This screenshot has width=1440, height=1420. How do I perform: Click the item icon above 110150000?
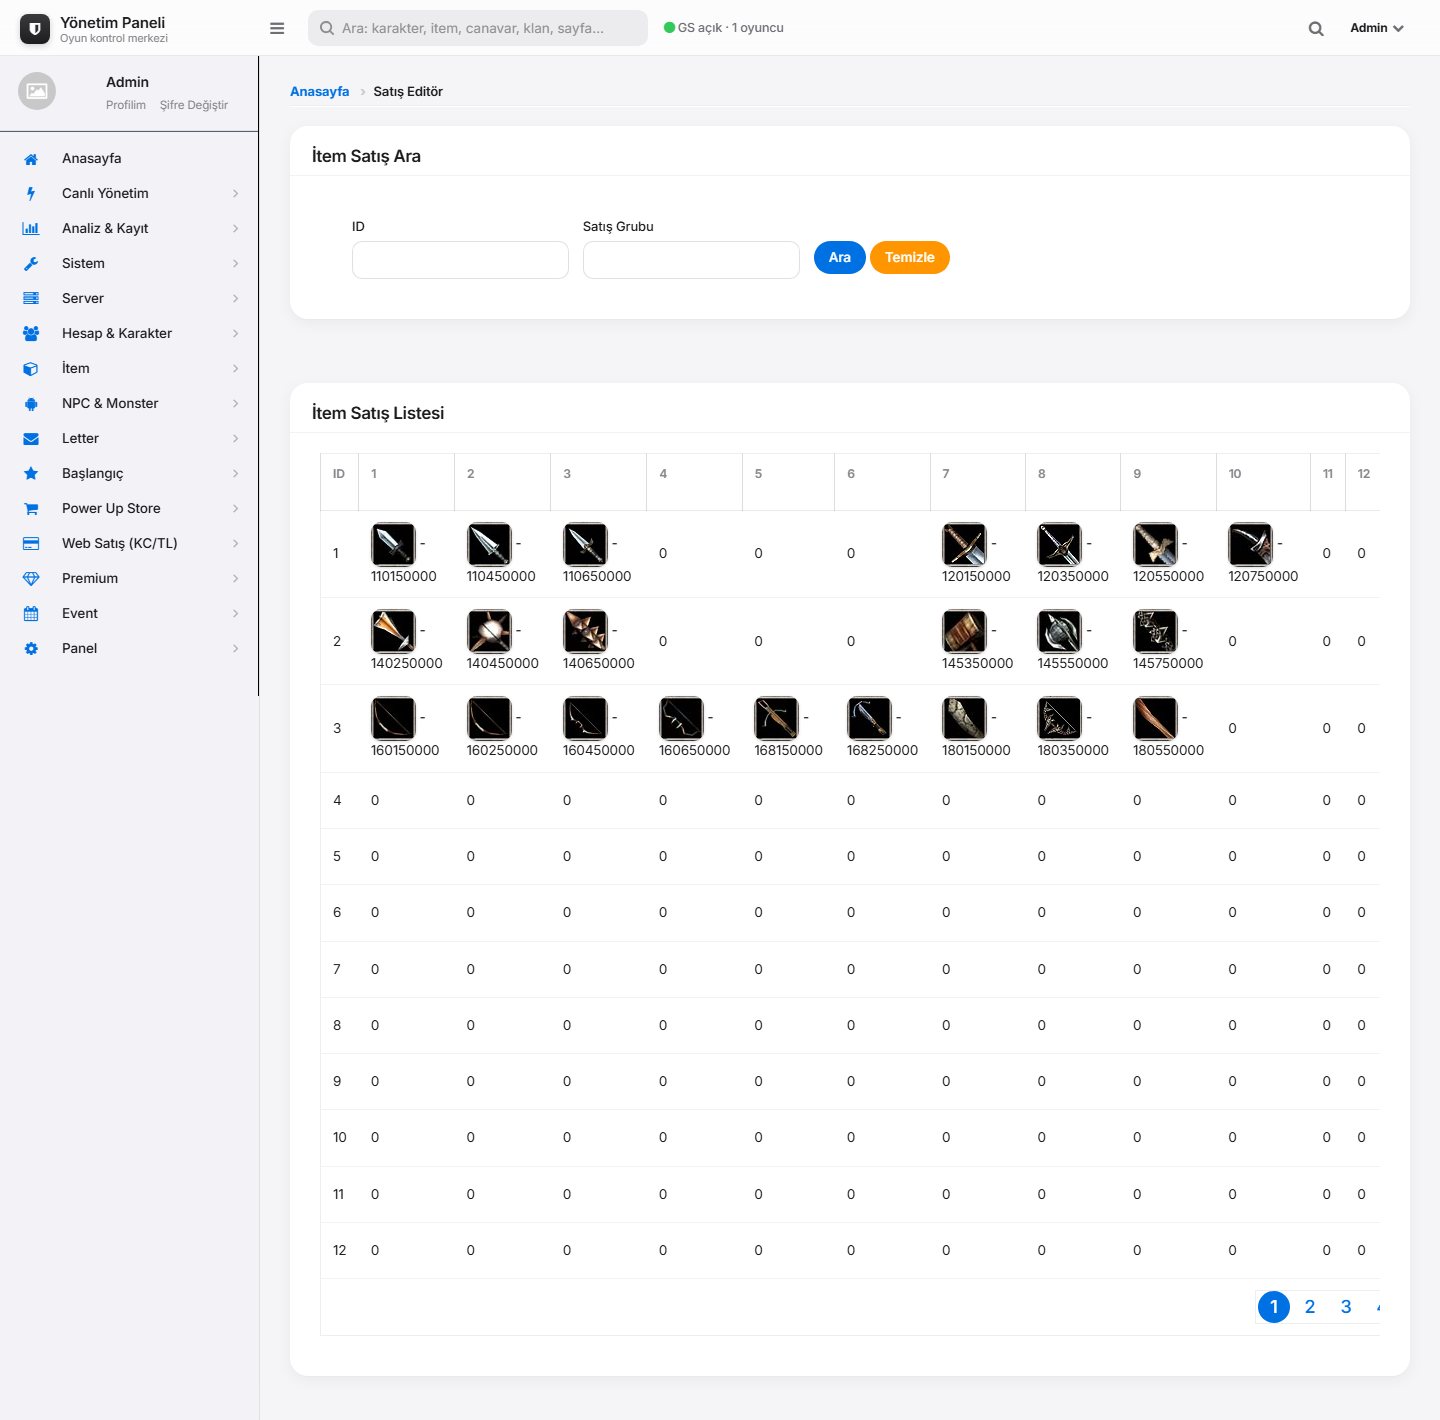coord(393,544)
